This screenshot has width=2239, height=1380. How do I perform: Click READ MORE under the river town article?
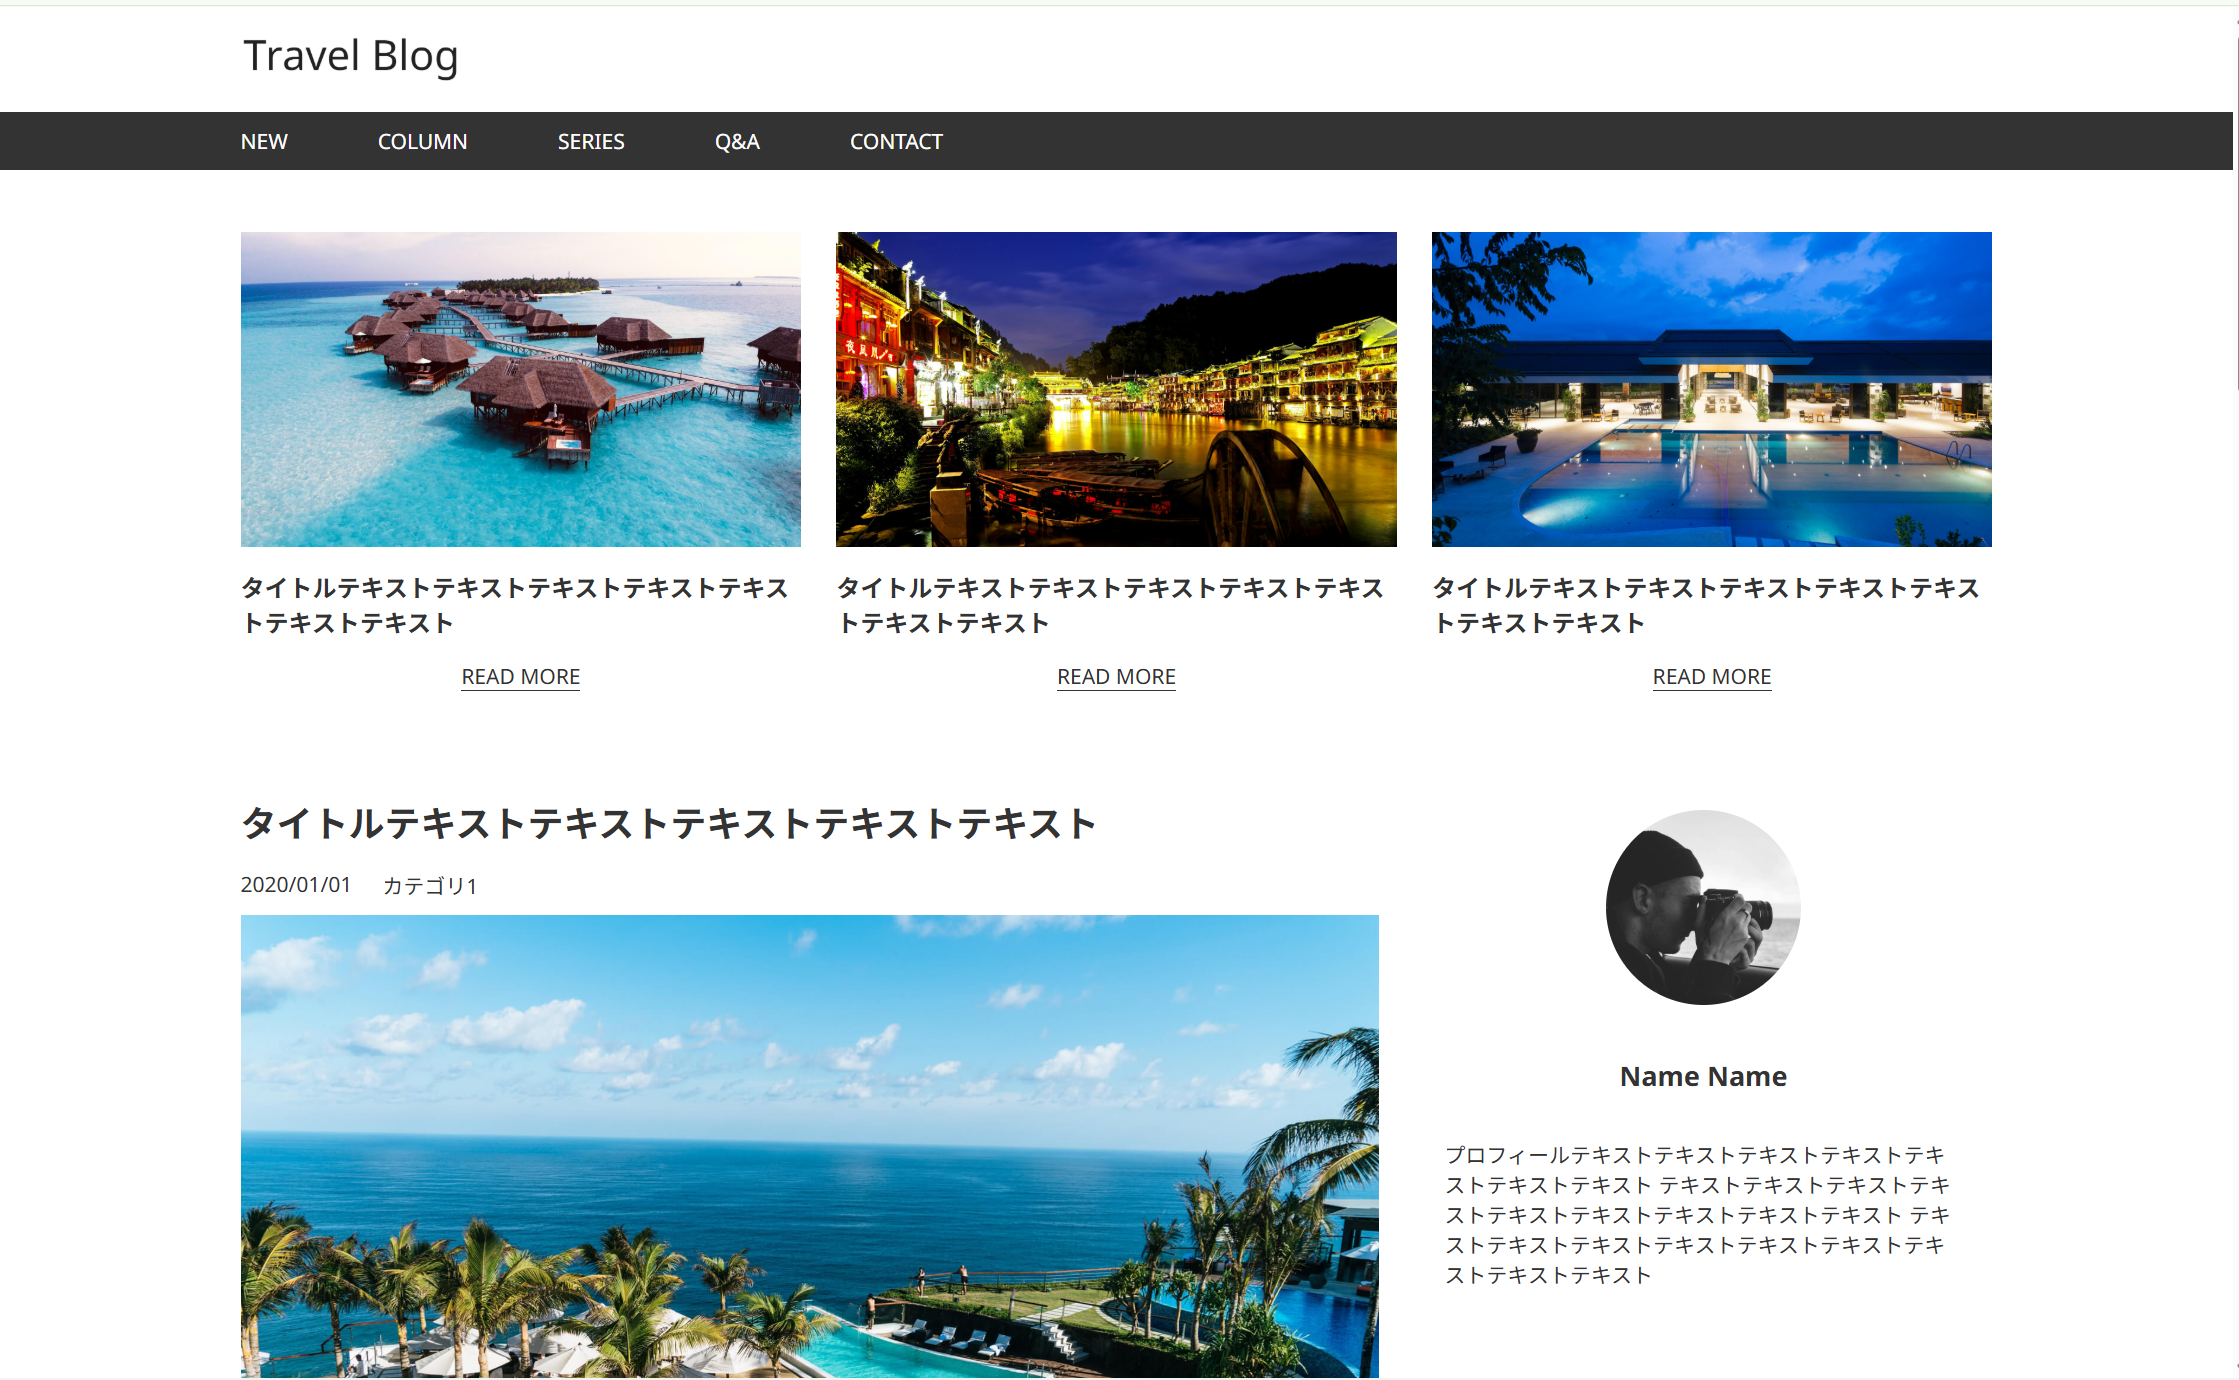tap(1116, 677)
